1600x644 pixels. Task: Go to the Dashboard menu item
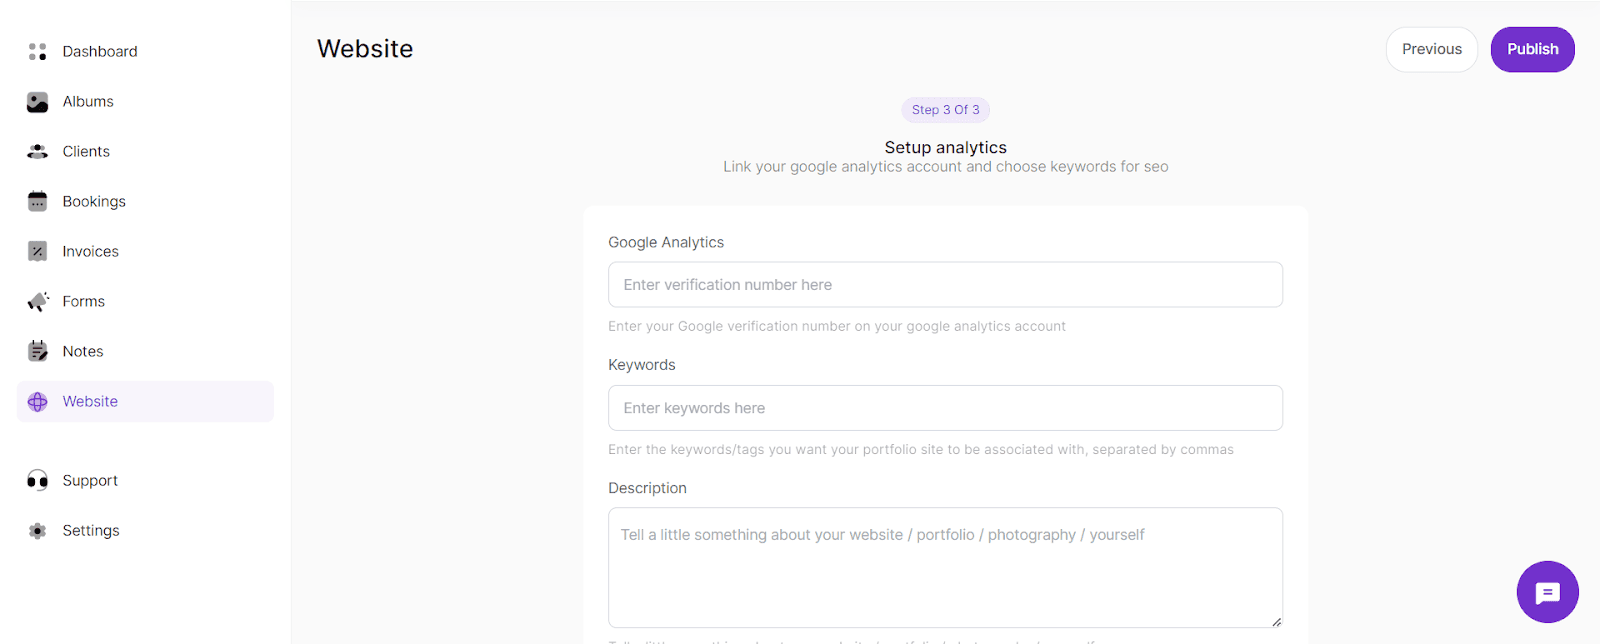pos(100,52)
